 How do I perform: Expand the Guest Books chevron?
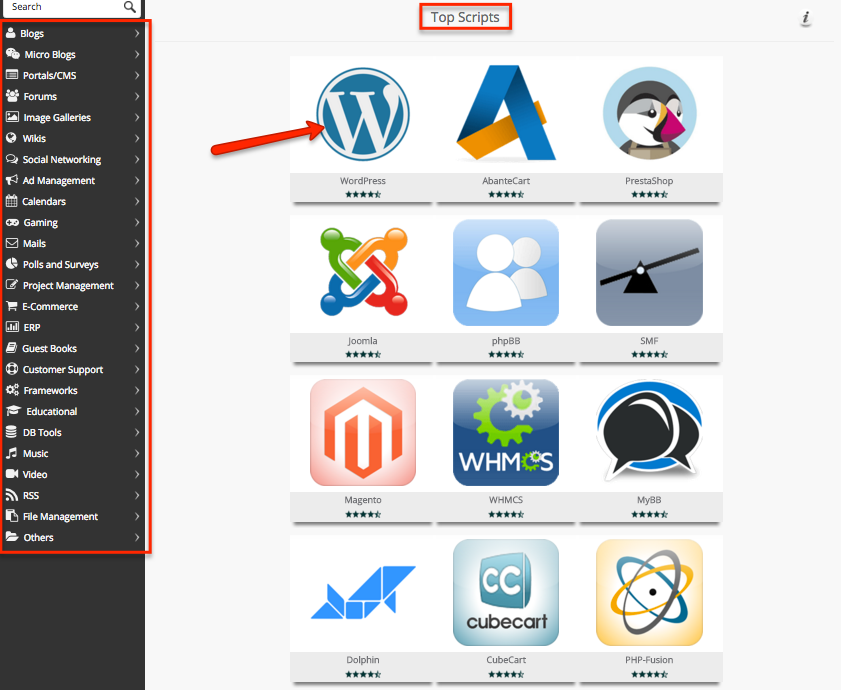(137, 348)
